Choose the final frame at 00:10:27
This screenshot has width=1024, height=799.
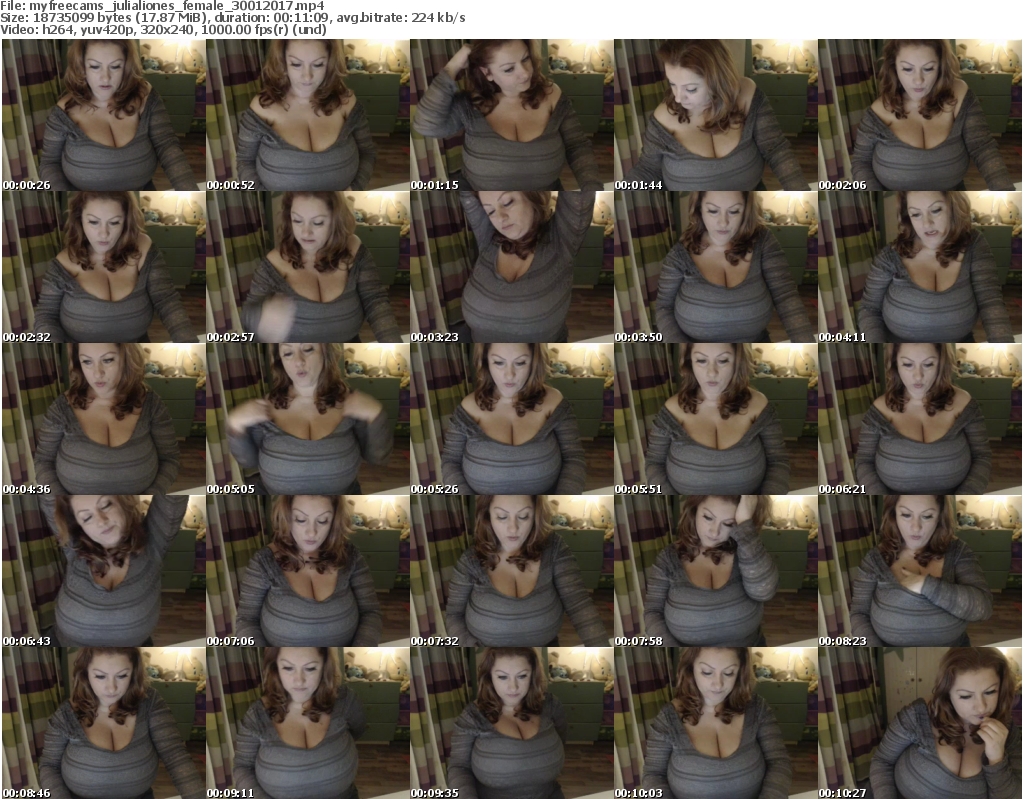coord(920,723)
